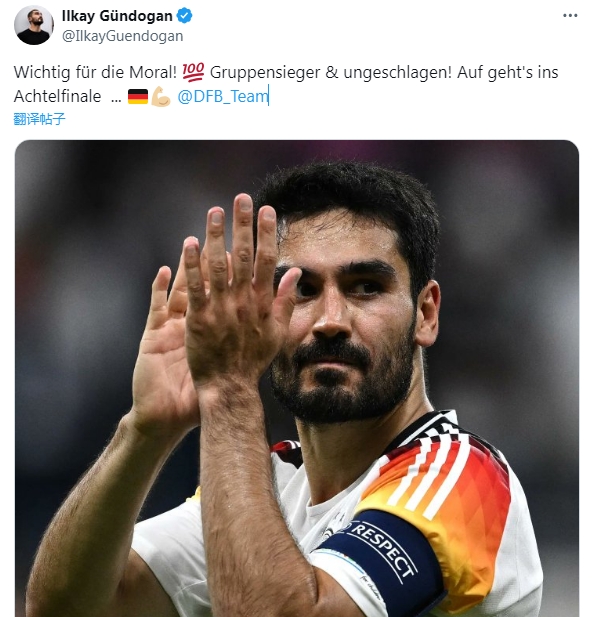Open the attached player photo
This screenshot has width=594, height=617.
[x=297, y=378]
